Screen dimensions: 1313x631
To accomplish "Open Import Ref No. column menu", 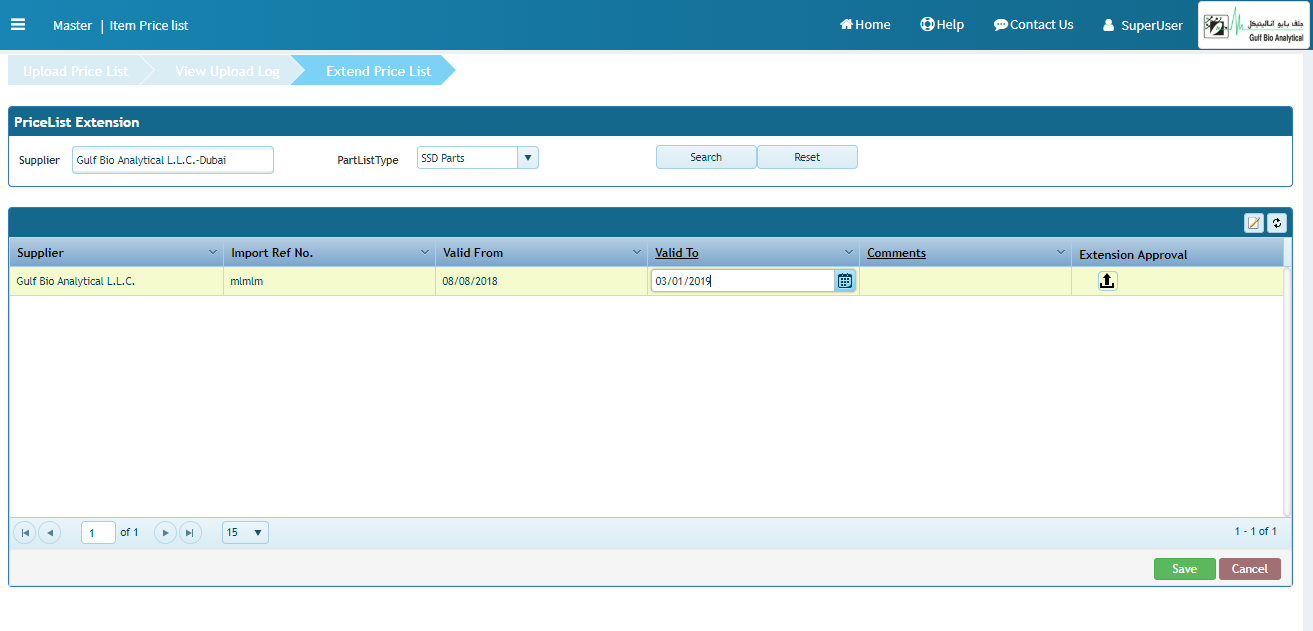I will (x=425, y=252).
